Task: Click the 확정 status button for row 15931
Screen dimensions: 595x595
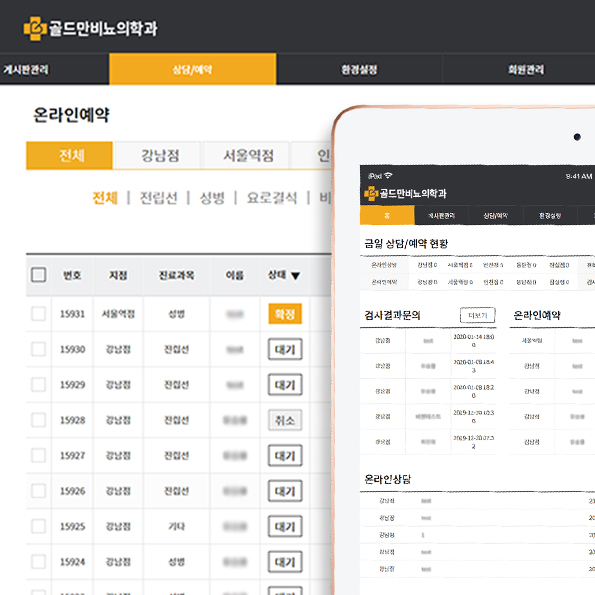Action: [285, 314]
